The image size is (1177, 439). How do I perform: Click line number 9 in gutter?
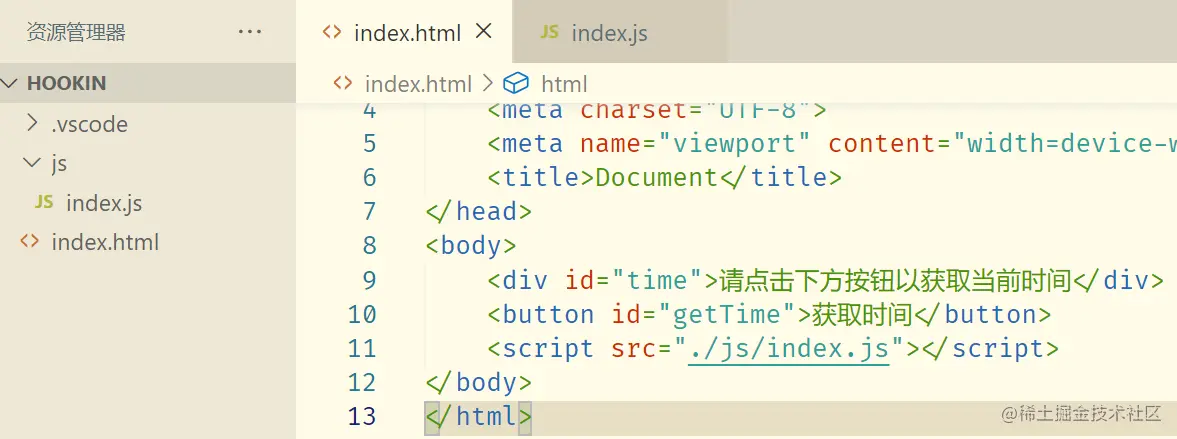pyautogui.click(x=369, y=281)
